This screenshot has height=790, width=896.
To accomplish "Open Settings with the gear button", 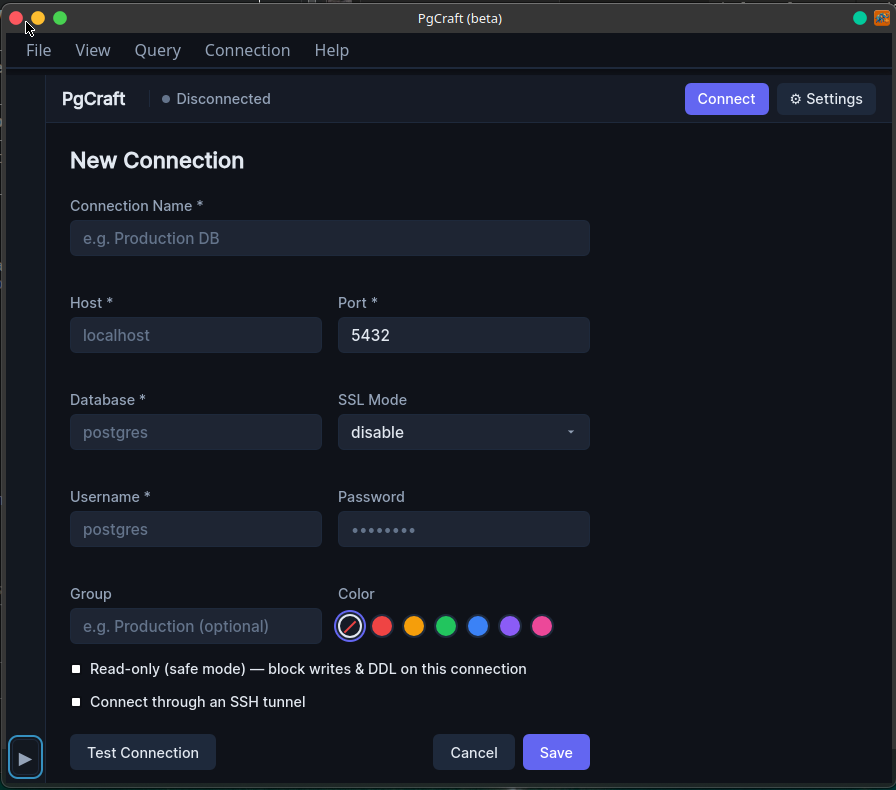I will pyautogui.click(x=826, y=99).
